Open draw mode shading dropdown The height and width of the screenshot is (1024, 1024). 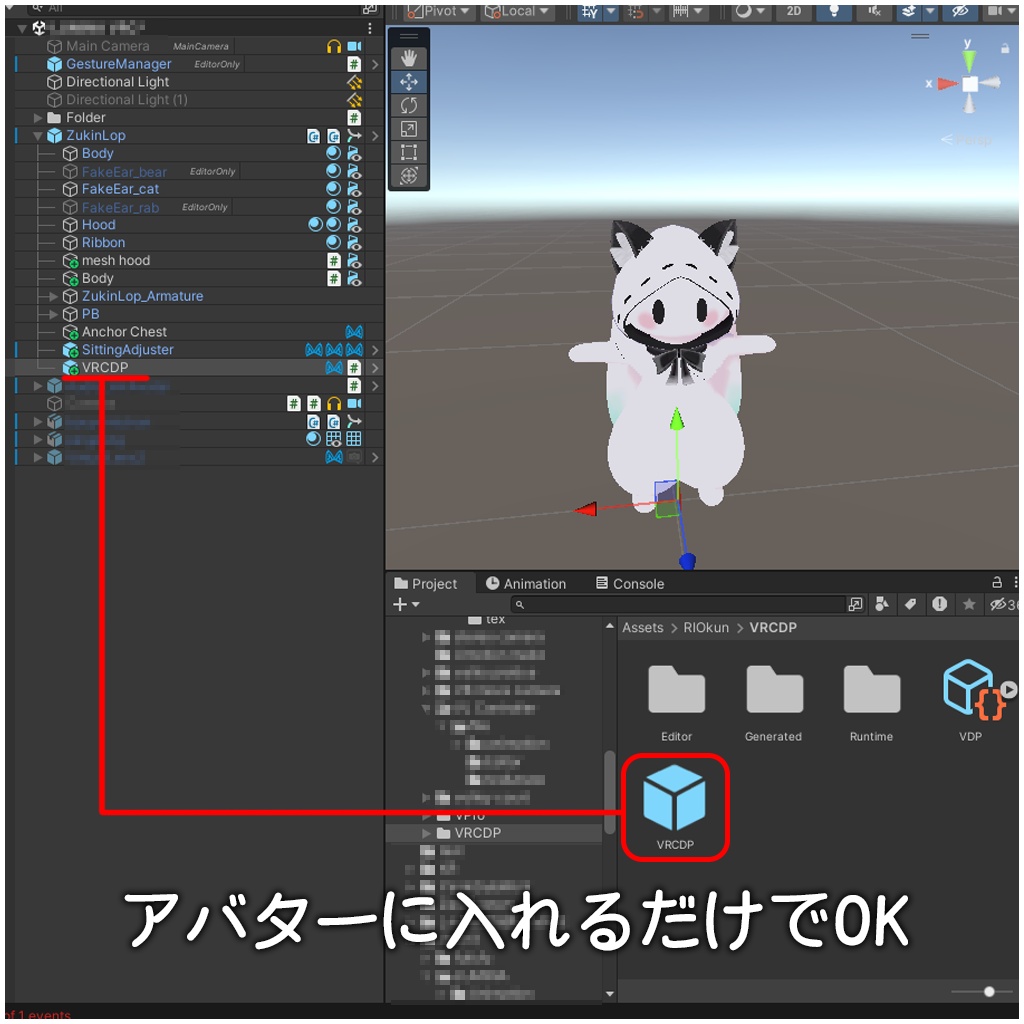click(x=750, y=11)
